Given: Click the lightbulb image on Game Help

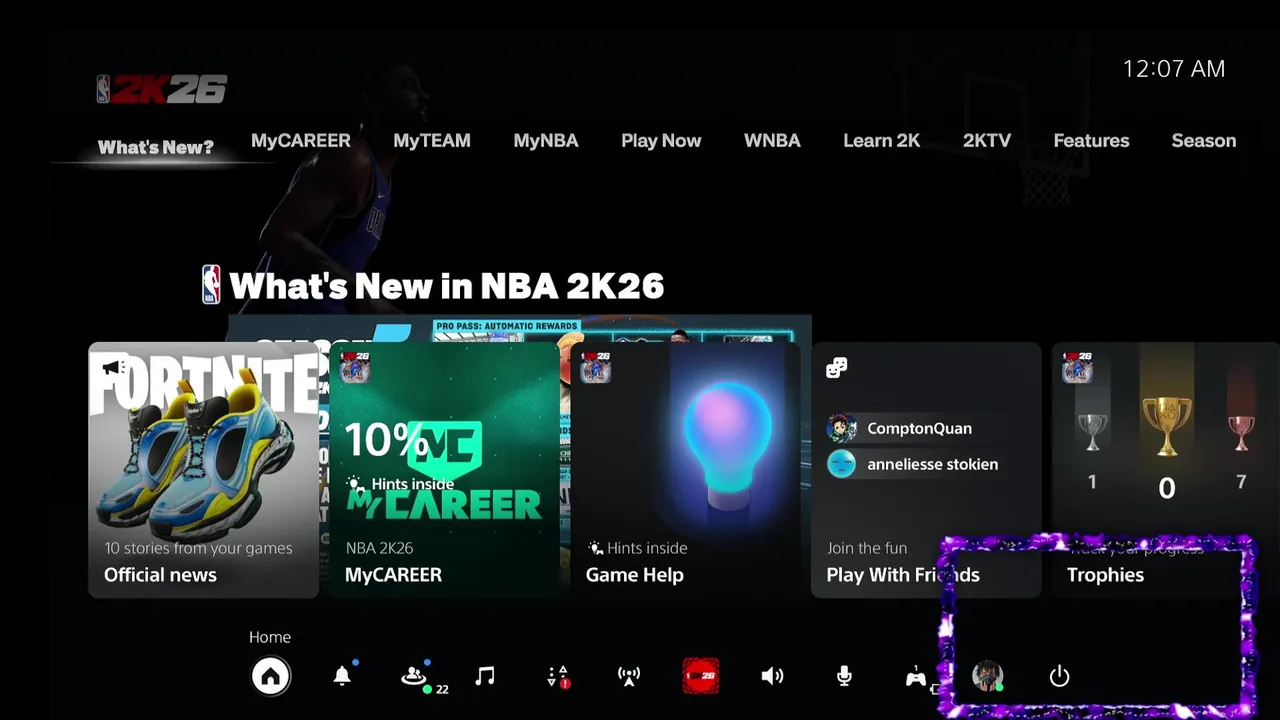Looking at the screenshot, I should [728, 444].
